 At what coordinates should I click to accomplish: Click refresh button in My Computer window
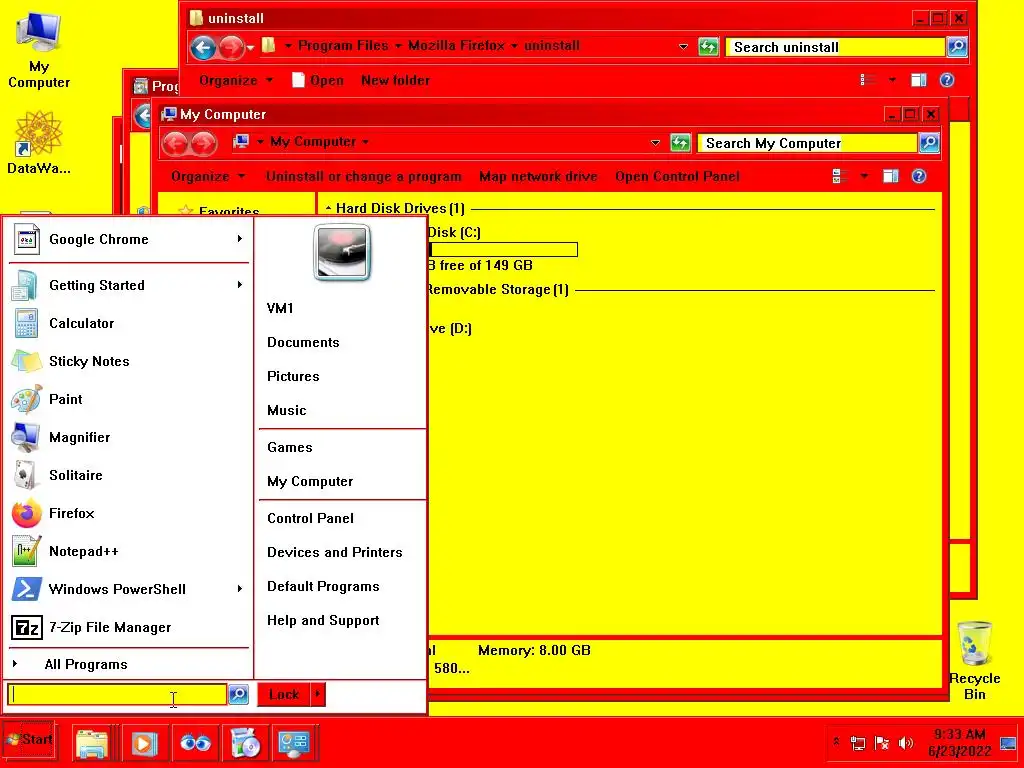click(x=680, y=143)
